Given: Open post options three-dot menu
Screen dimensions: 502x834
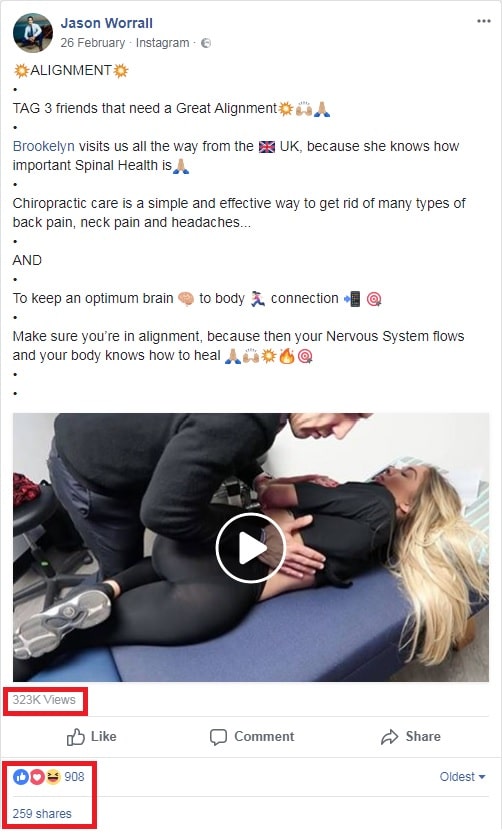Looking at the screenshot, I should 483,21.
